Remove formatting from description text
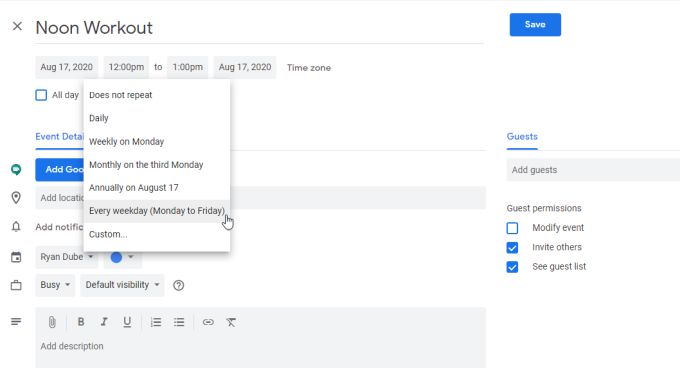680x368 pixels. (x=231, y=322)
